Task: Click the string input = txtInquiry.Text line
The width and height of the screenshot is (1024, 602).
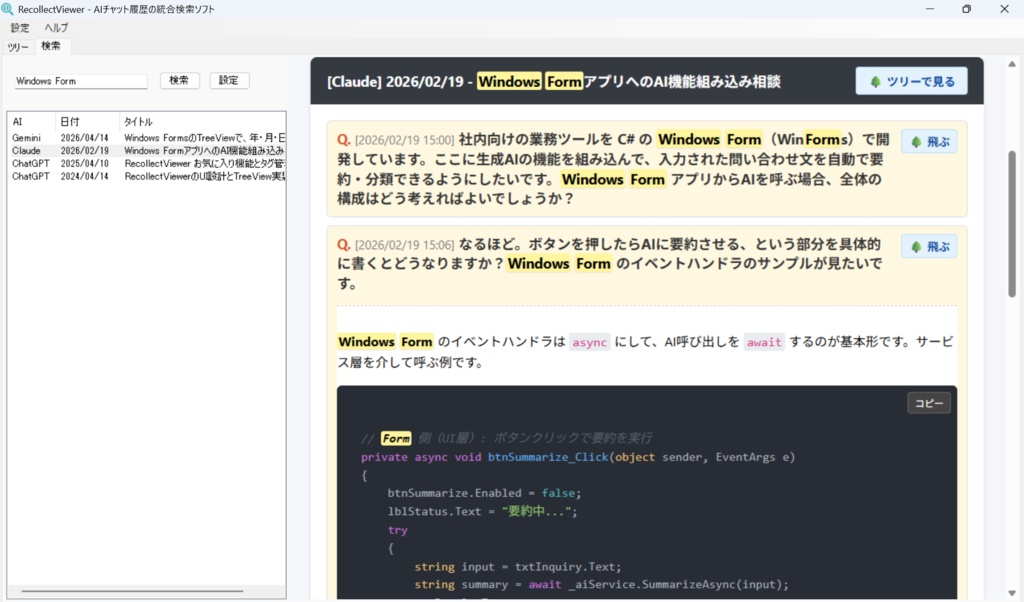Action: point(518,567)
